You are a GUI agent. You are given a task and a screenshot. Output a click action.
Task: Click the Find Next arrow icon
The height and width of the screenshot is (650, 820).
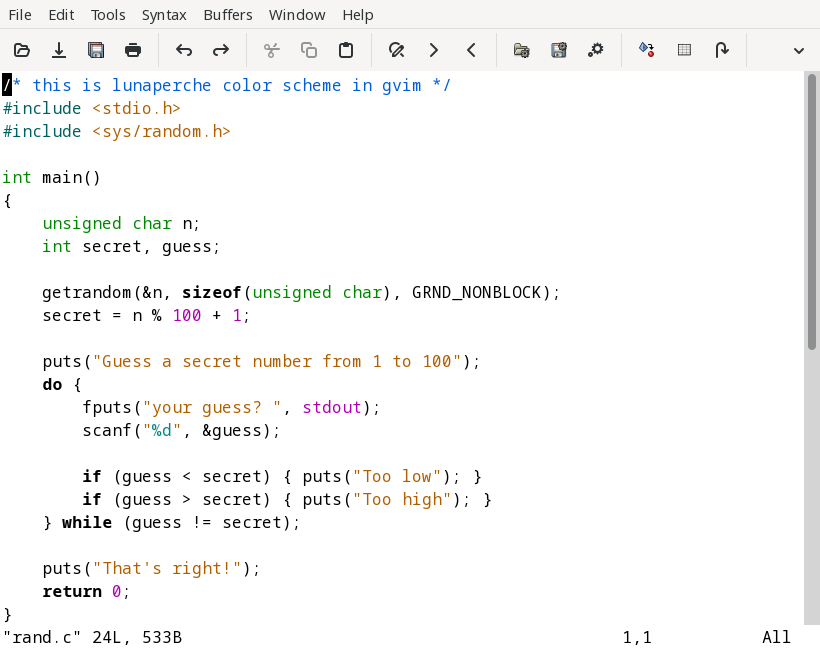pyautogui.click(x=434, y=50)
